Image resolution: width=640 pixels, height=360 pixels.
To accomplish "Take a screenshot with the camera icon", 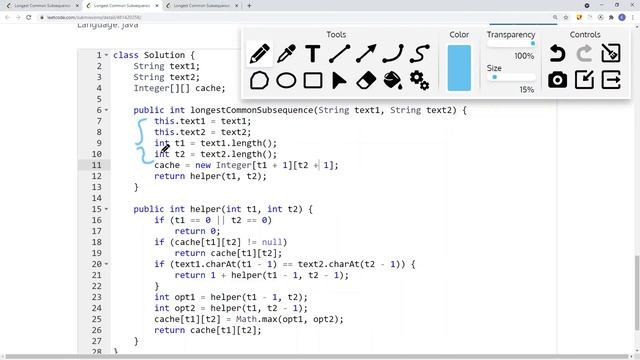I will pyautogui.click(x=557, y=80).
